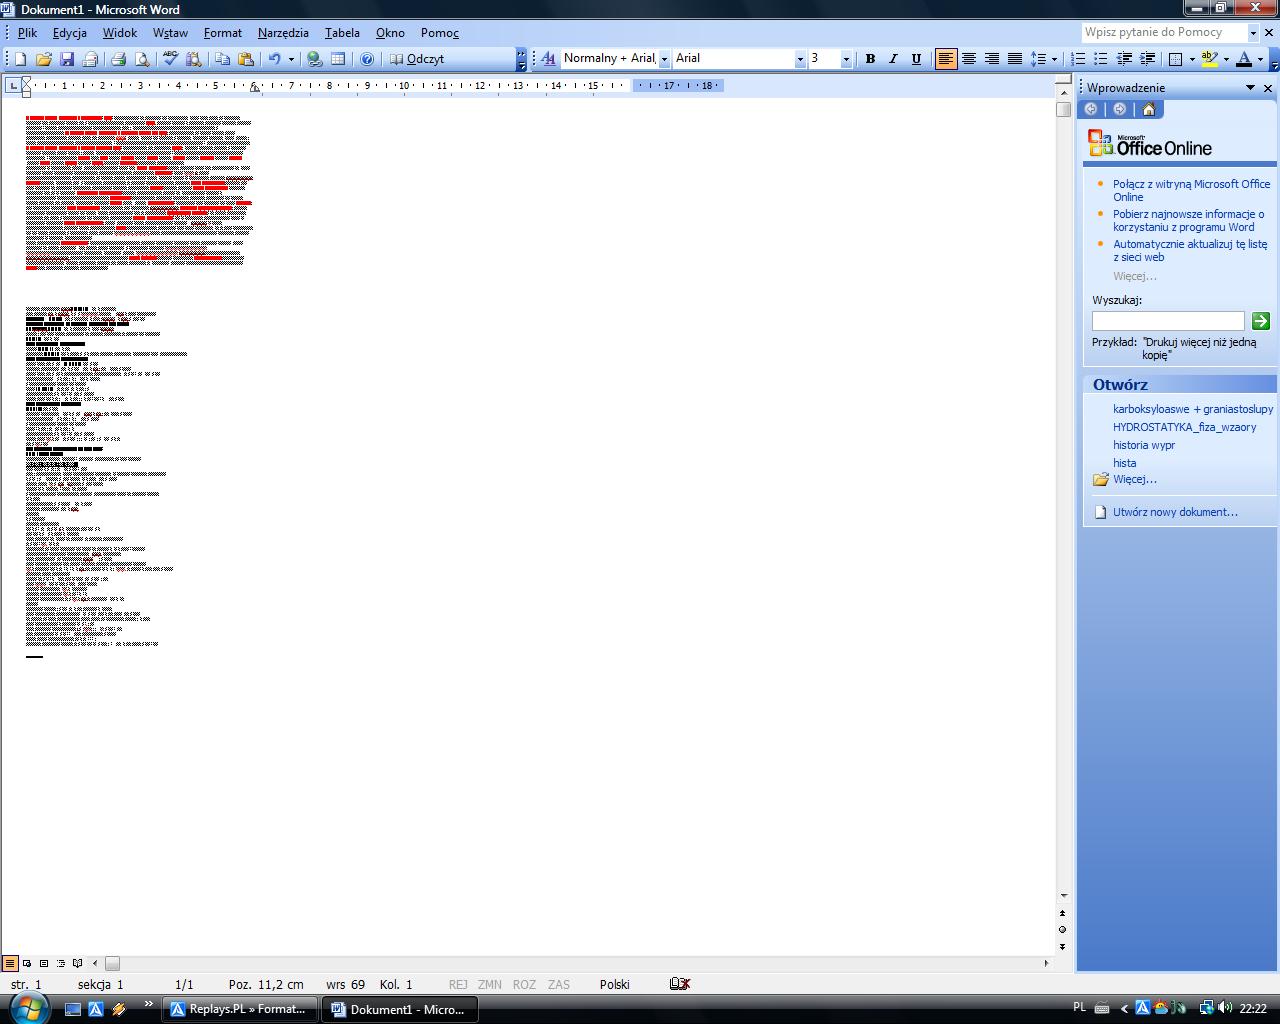
Task: Toggle Underline formatting
Action: (916, 59)
